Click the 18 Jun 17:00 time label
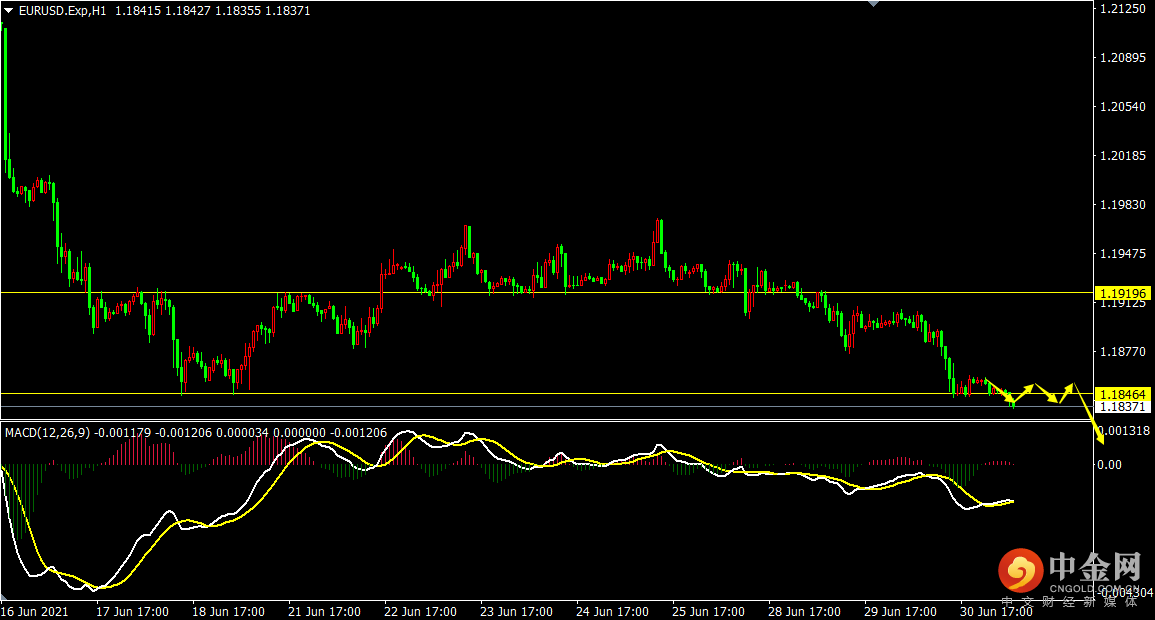 tap(228, 612)
